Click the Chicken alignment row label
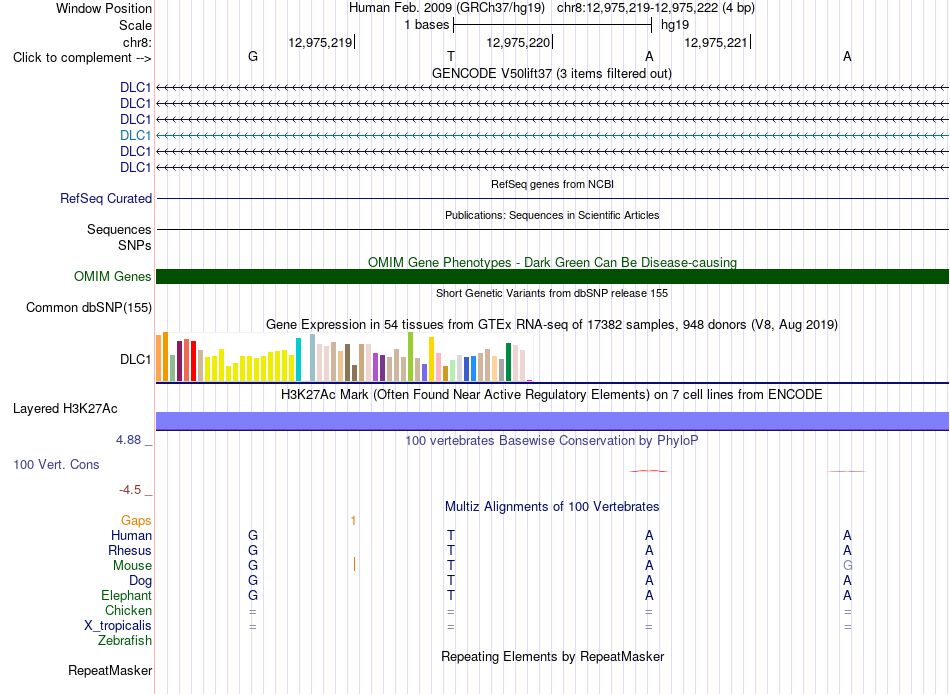Viewport: 950px width, 694px height. point(128,610)
